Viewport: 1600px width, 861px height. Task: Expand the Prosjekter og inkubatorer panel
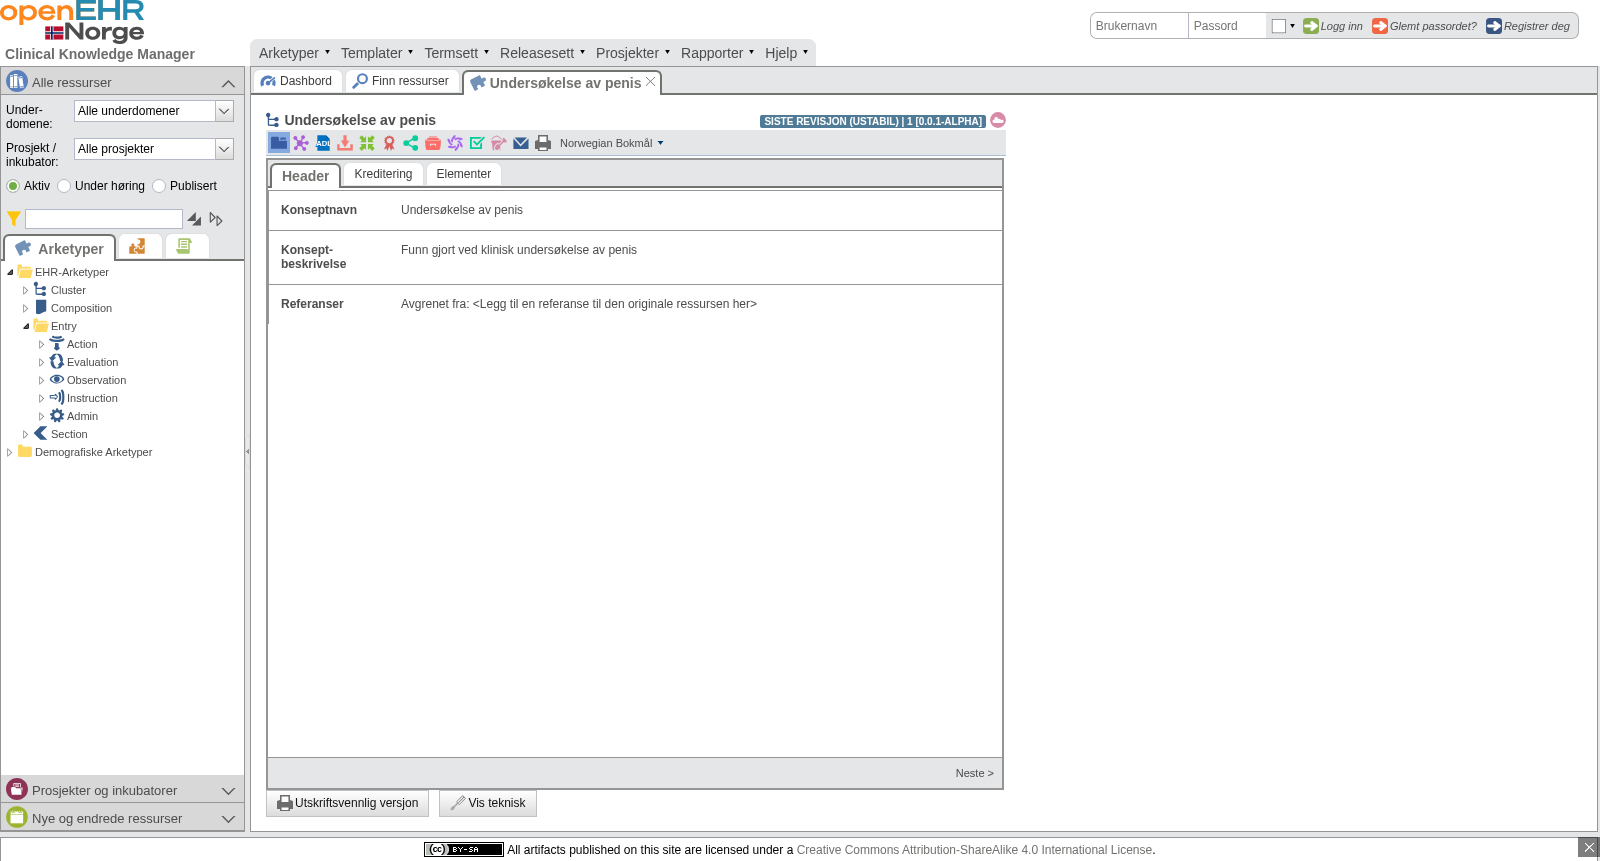228,790
